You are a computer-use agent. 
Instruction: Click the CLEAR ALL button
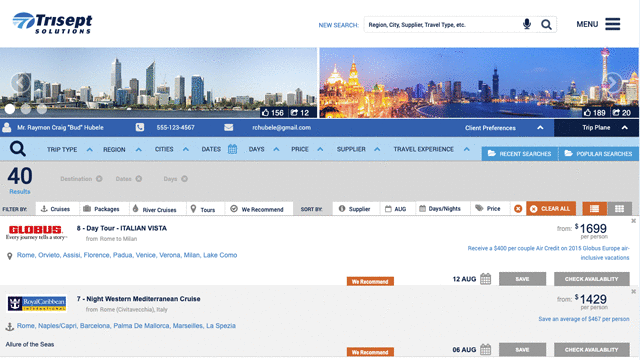click(551, 209)
